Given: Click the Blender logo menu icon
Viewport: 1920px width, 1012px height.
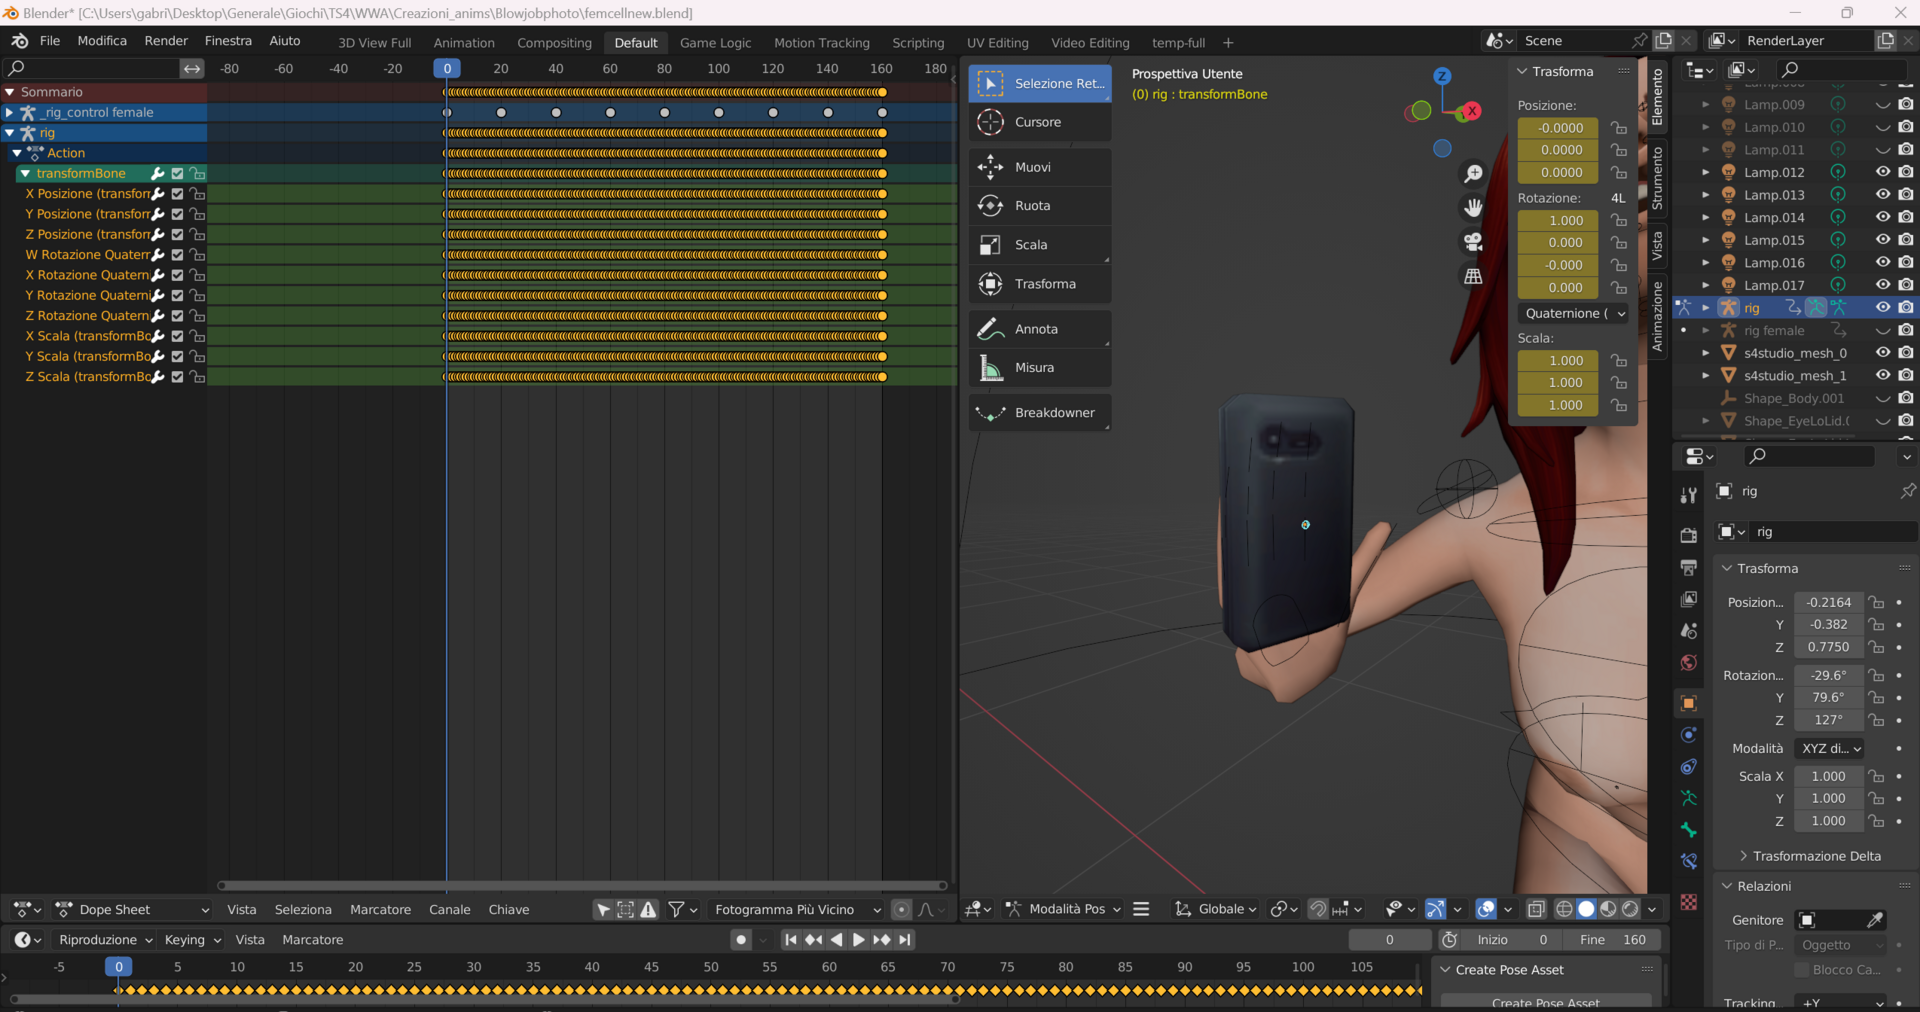Looking at the screenshot, I should [20, 41].
